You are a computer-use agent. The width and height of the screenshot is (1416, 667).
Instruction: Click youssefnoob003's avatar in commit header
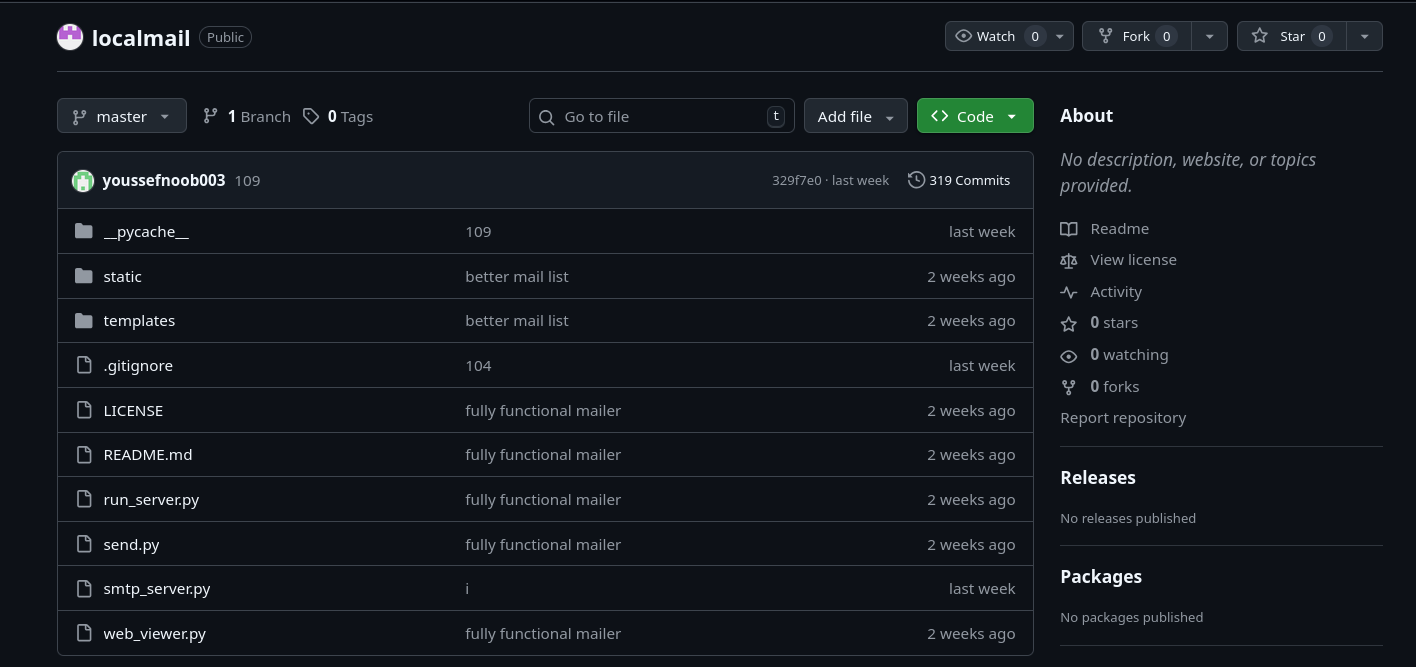83,181
